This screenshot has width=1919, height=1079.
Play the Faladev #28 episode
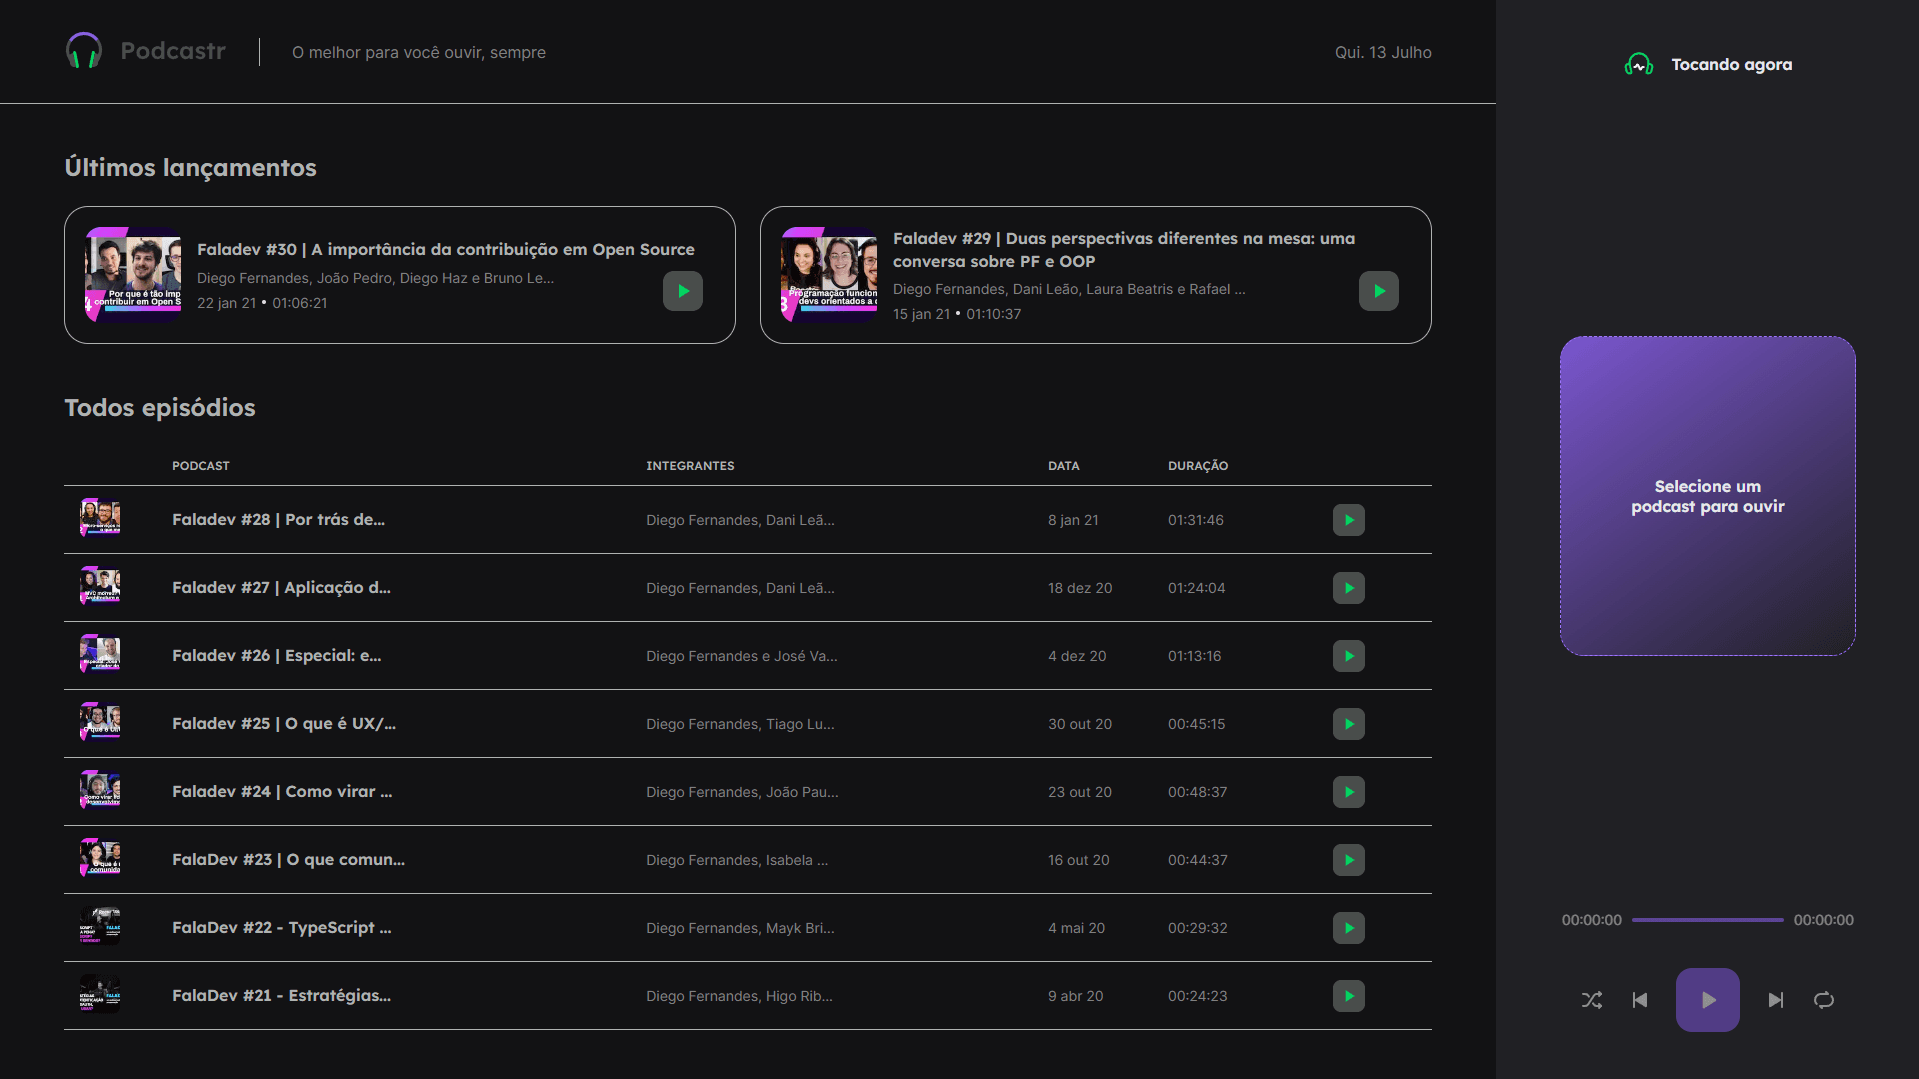tap(1348, 520)
